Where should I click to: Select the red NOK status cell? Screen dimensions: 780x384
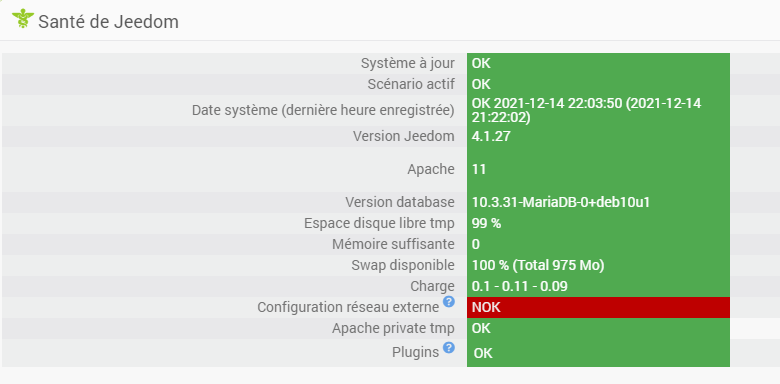598,307
